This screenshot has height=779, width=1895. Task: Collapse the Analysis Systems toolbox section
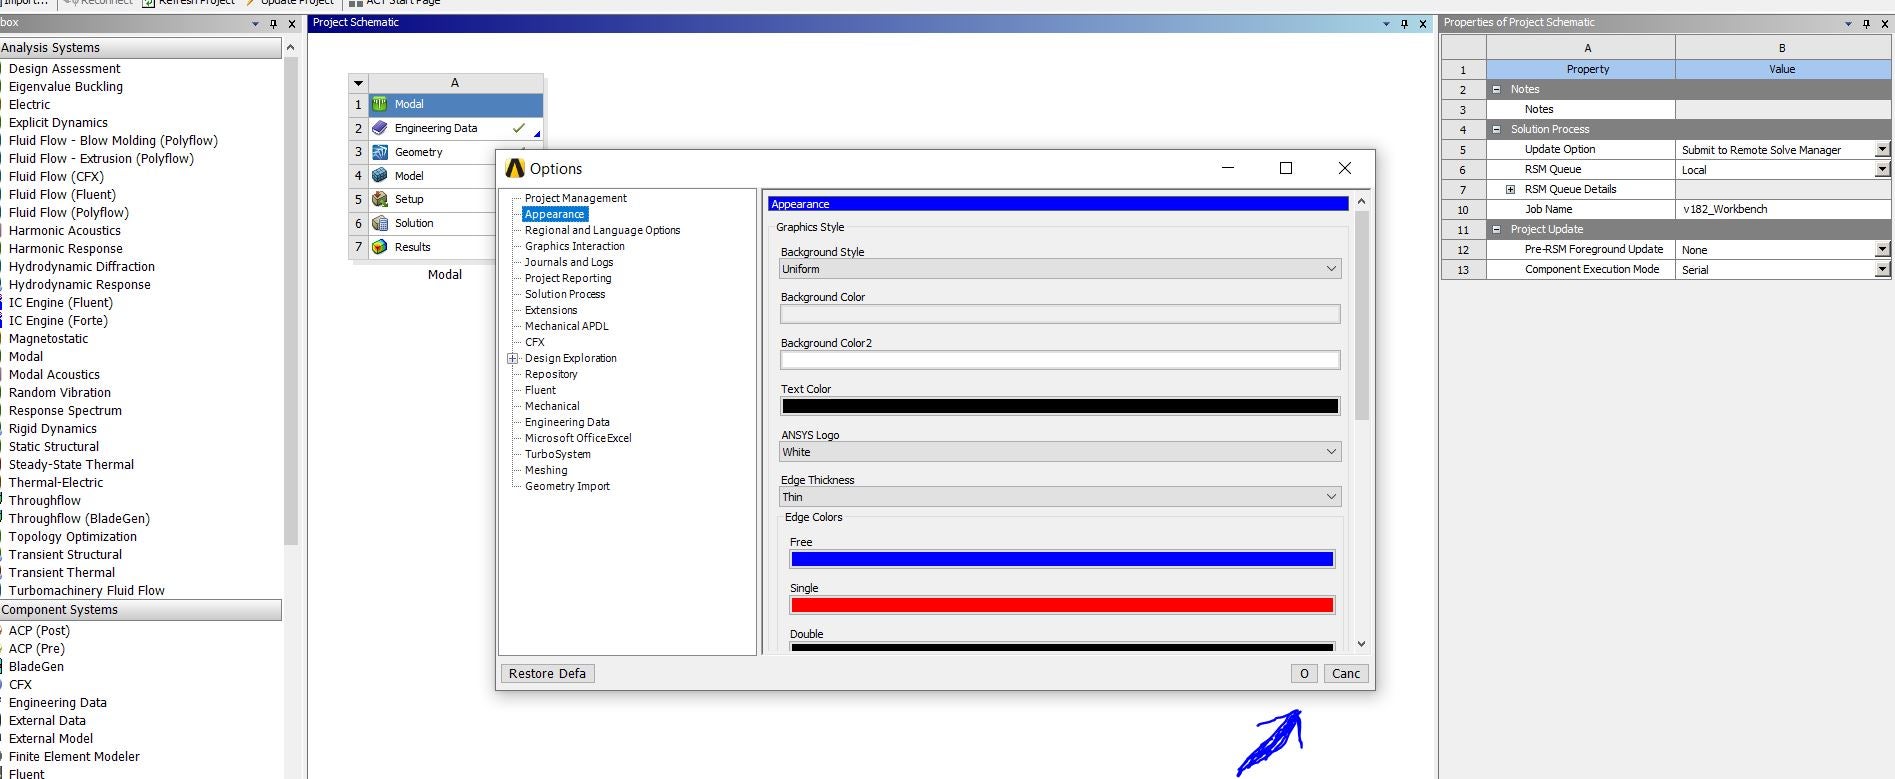point(140,47)
